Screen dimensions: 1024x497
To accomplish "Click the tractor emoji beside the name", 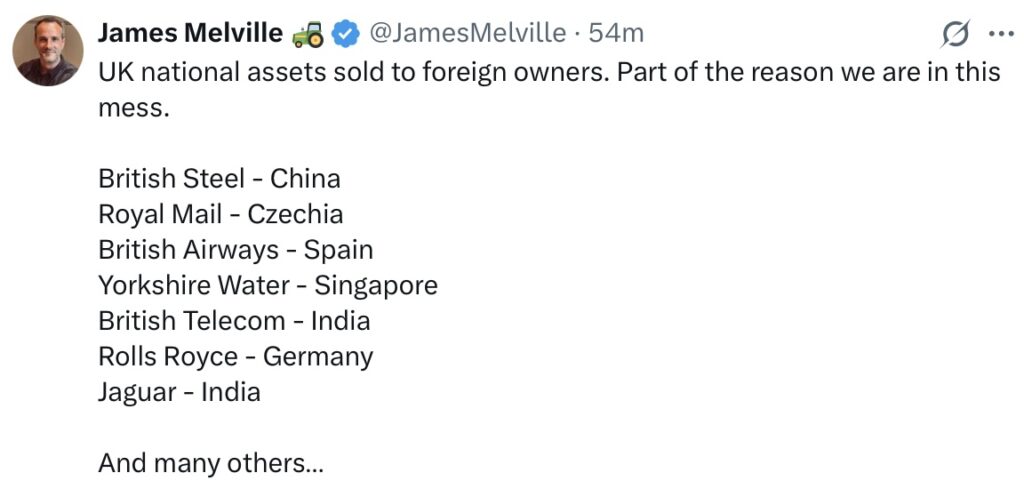I will (x=308, y=34).
